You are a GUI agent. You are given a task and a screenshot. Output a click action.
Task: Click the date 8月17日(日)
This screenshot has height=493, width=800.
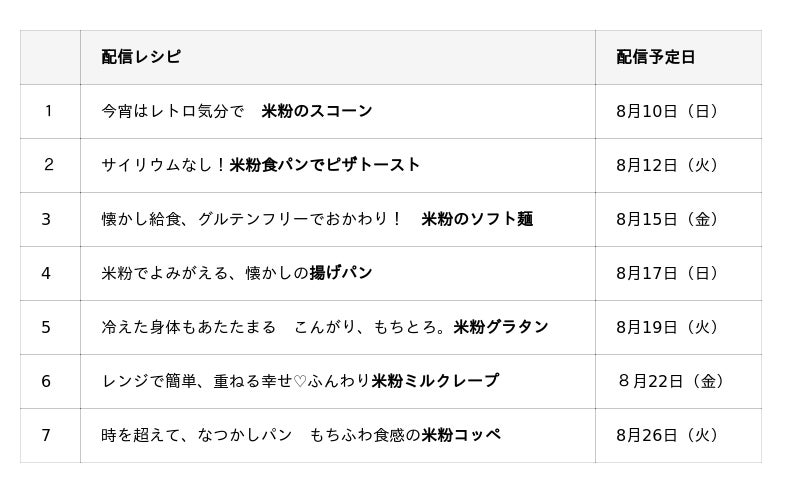coord(667,273)
